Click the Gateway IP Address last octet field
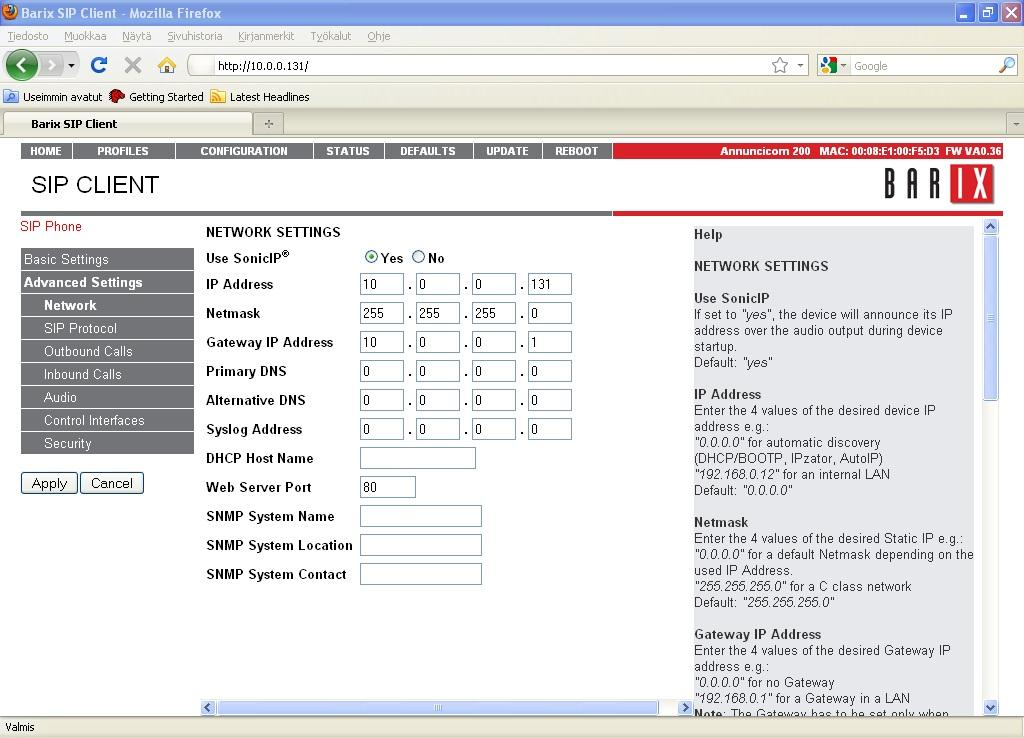 click(550, 342)
